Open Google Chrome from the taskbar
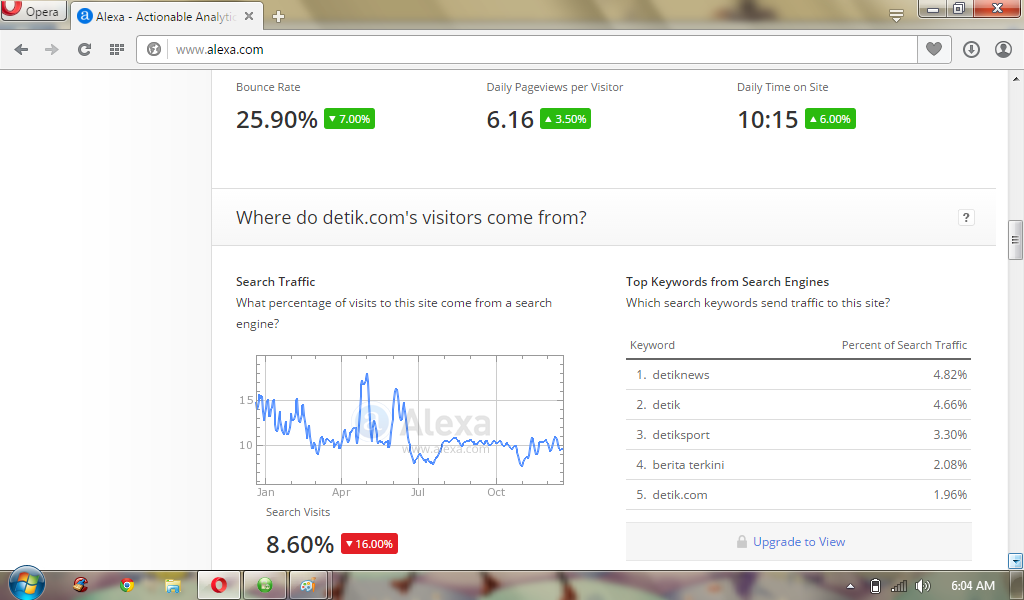The width and height of the screenshot is (1024, 600). 127,584
